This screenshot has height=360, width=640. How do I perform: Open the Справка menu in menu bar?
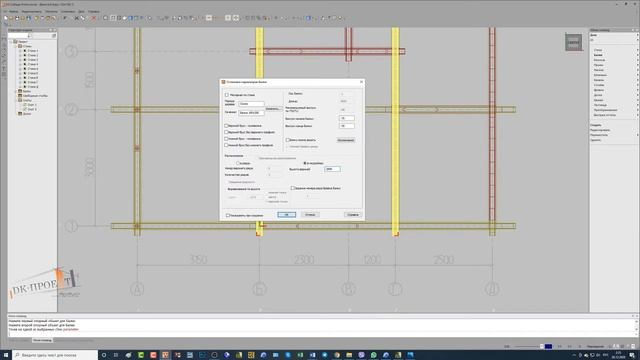pos(94,11)
